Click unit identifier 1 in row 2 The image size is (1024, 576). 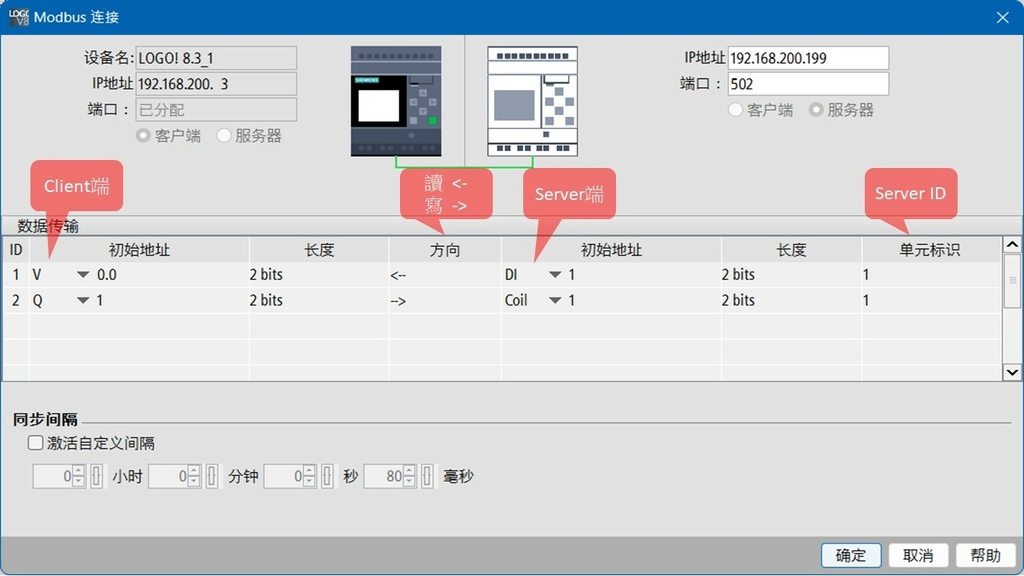point(931,300)
